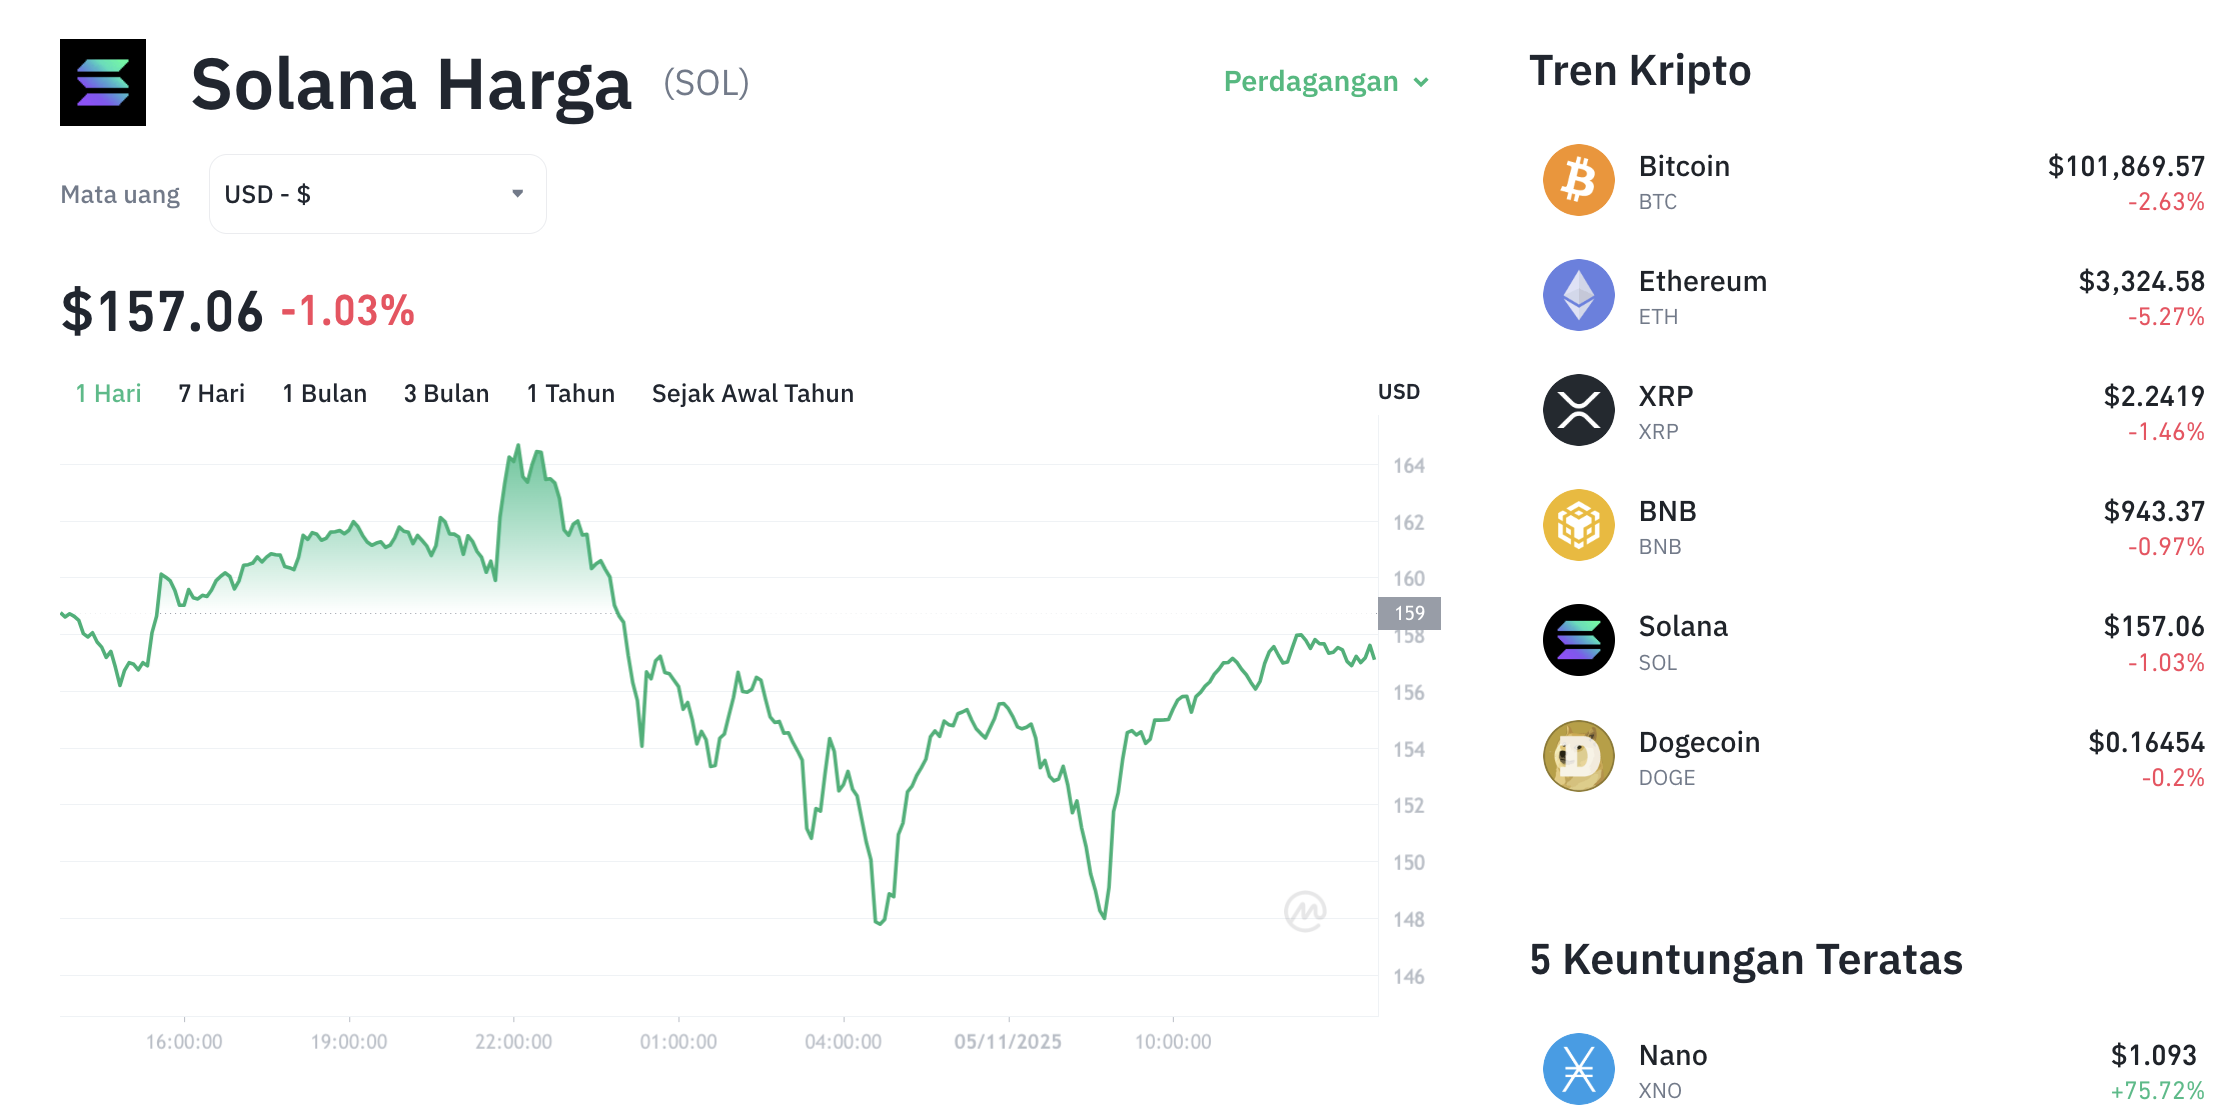Select the 3 Bulan chart tab
2222x1120 pixels.
(446, 393)
